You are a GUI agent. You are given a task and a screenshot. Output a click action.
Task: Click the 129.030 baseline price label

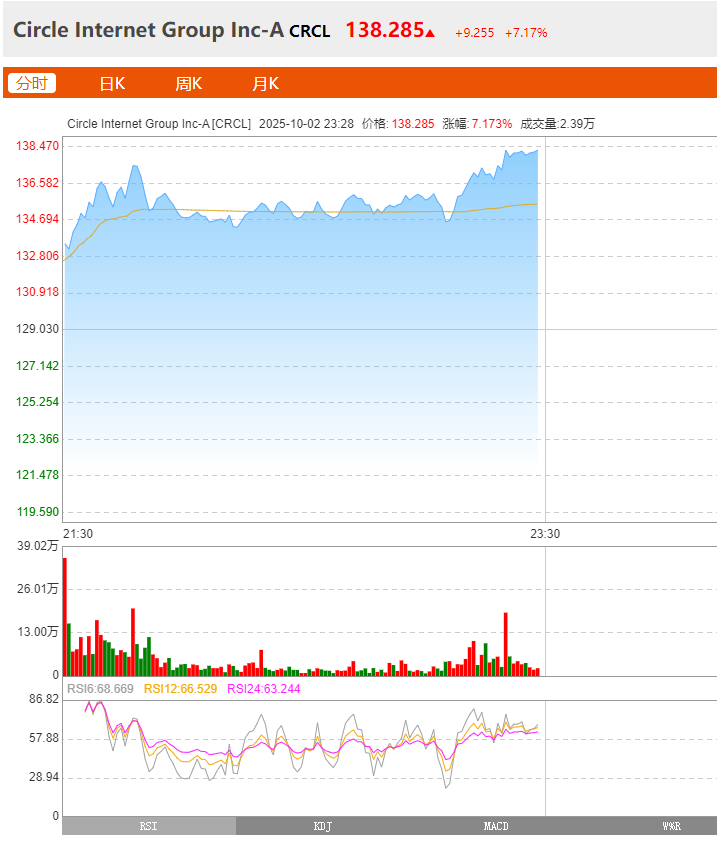point(38,329)
